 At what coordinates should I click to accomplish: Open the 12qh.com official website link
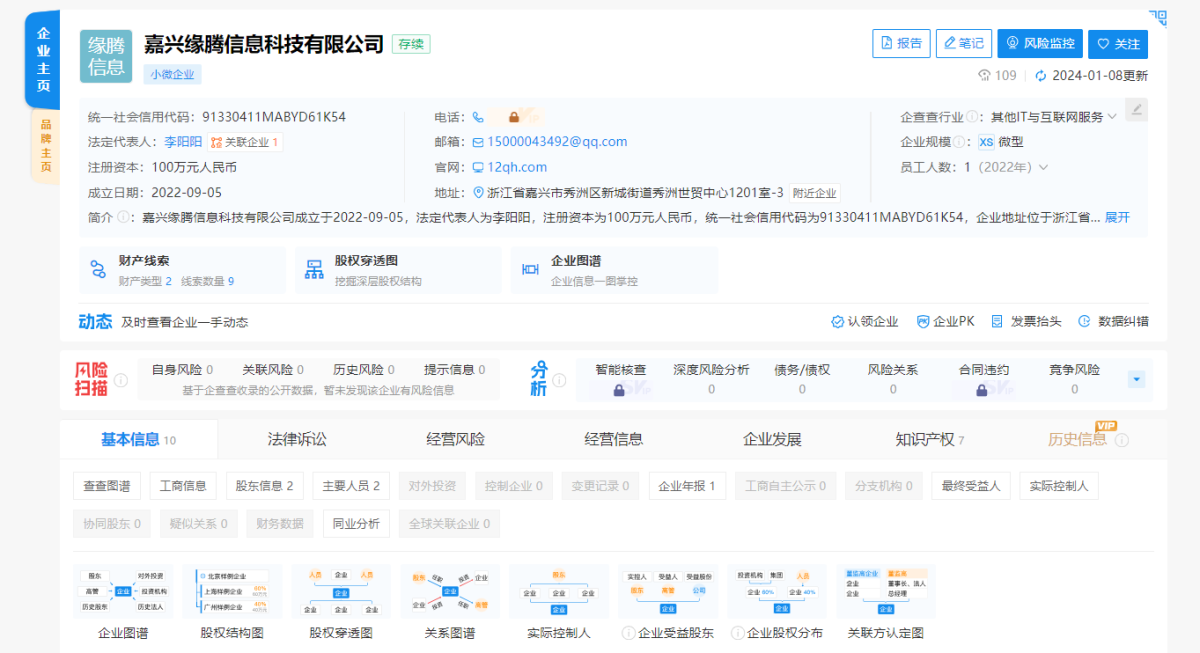pyautogui.click(x=518, y=167)
